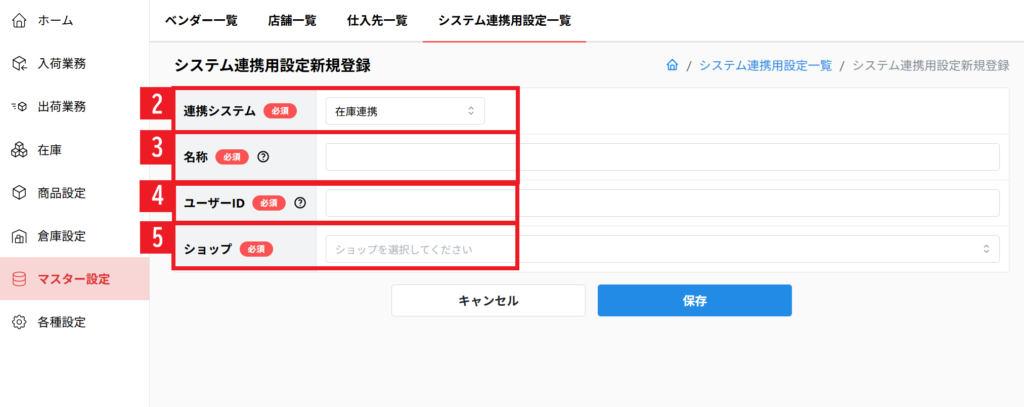Open the 連携システム dropdown showing 在庫連携
The width and height of the screenshot is (1024, 407).
tap(404, 111)
